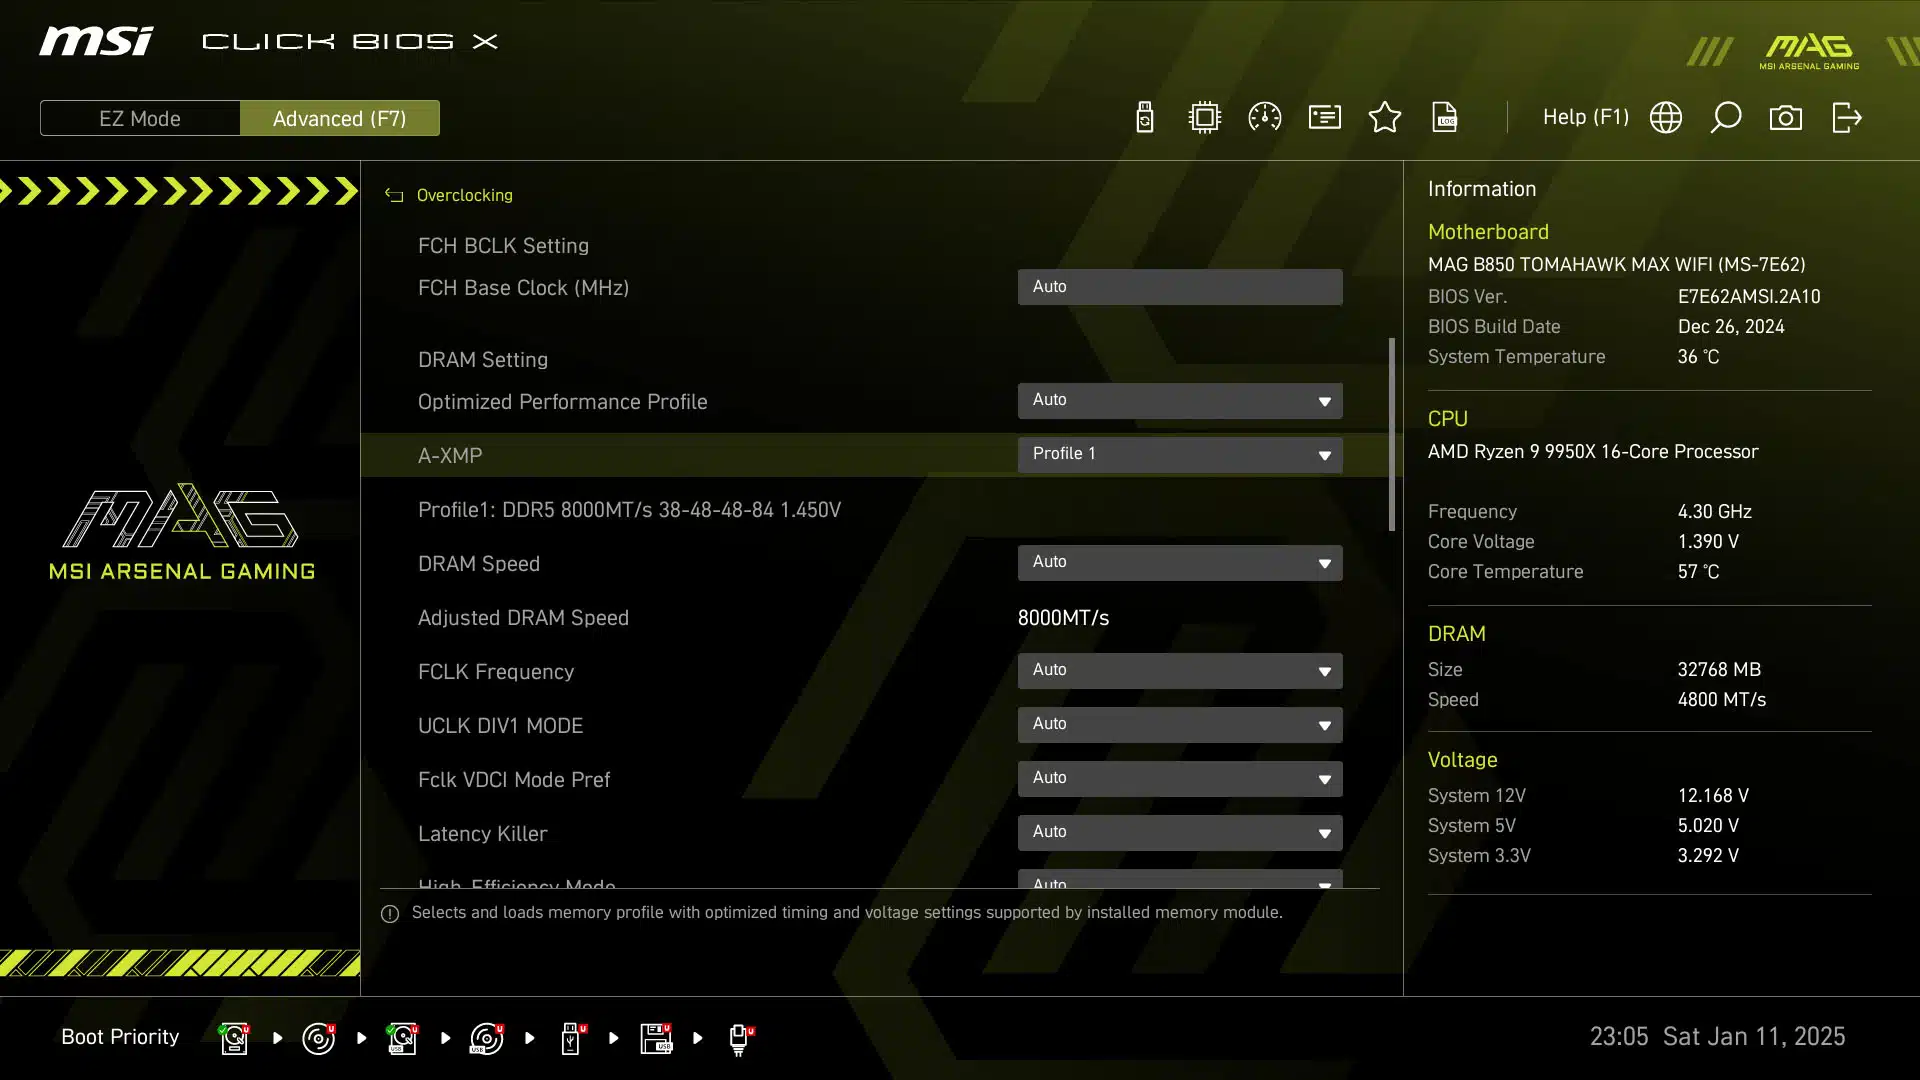The image size is (1920, 1080).
Task: Open the FCLK Frequency dropdown
Action: [x=1180, y=670]
